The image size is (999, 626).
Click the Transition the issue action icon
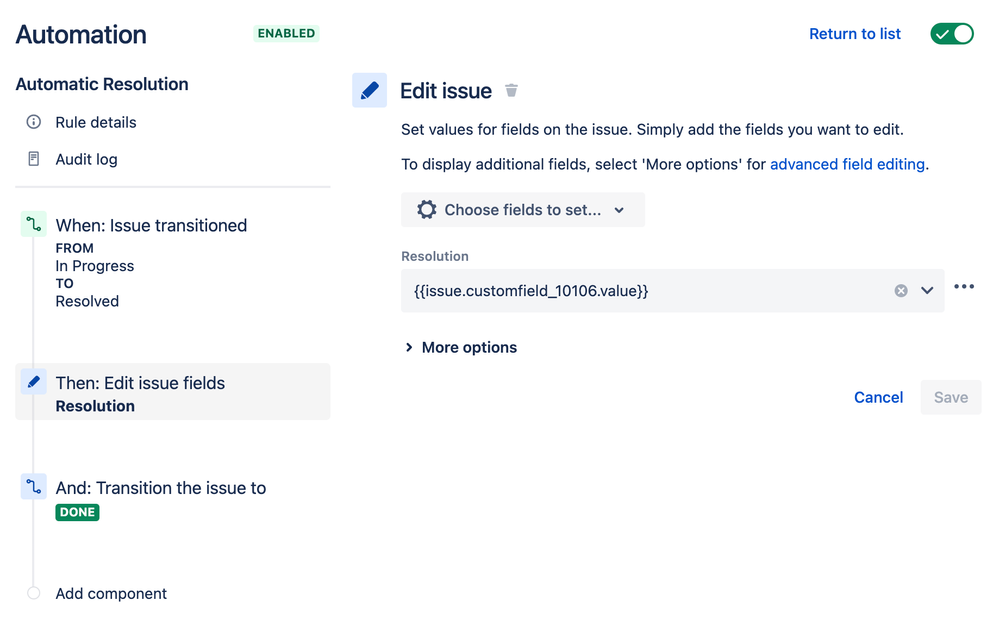[x=34, y=487]
